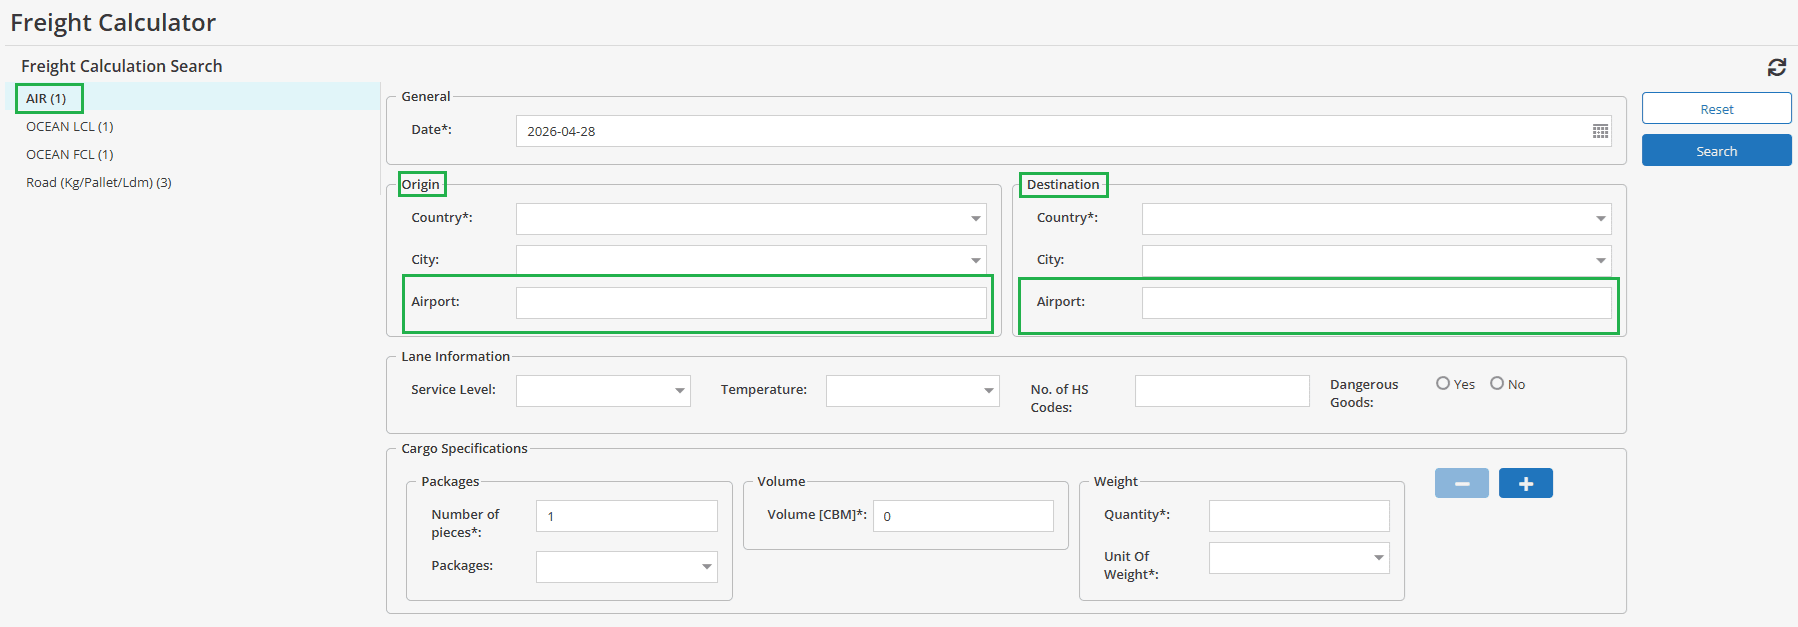Image resolution: width=1798 pixels, height=627 pixels.
Task: Click the Reset button
Action: coord(1716,109)
